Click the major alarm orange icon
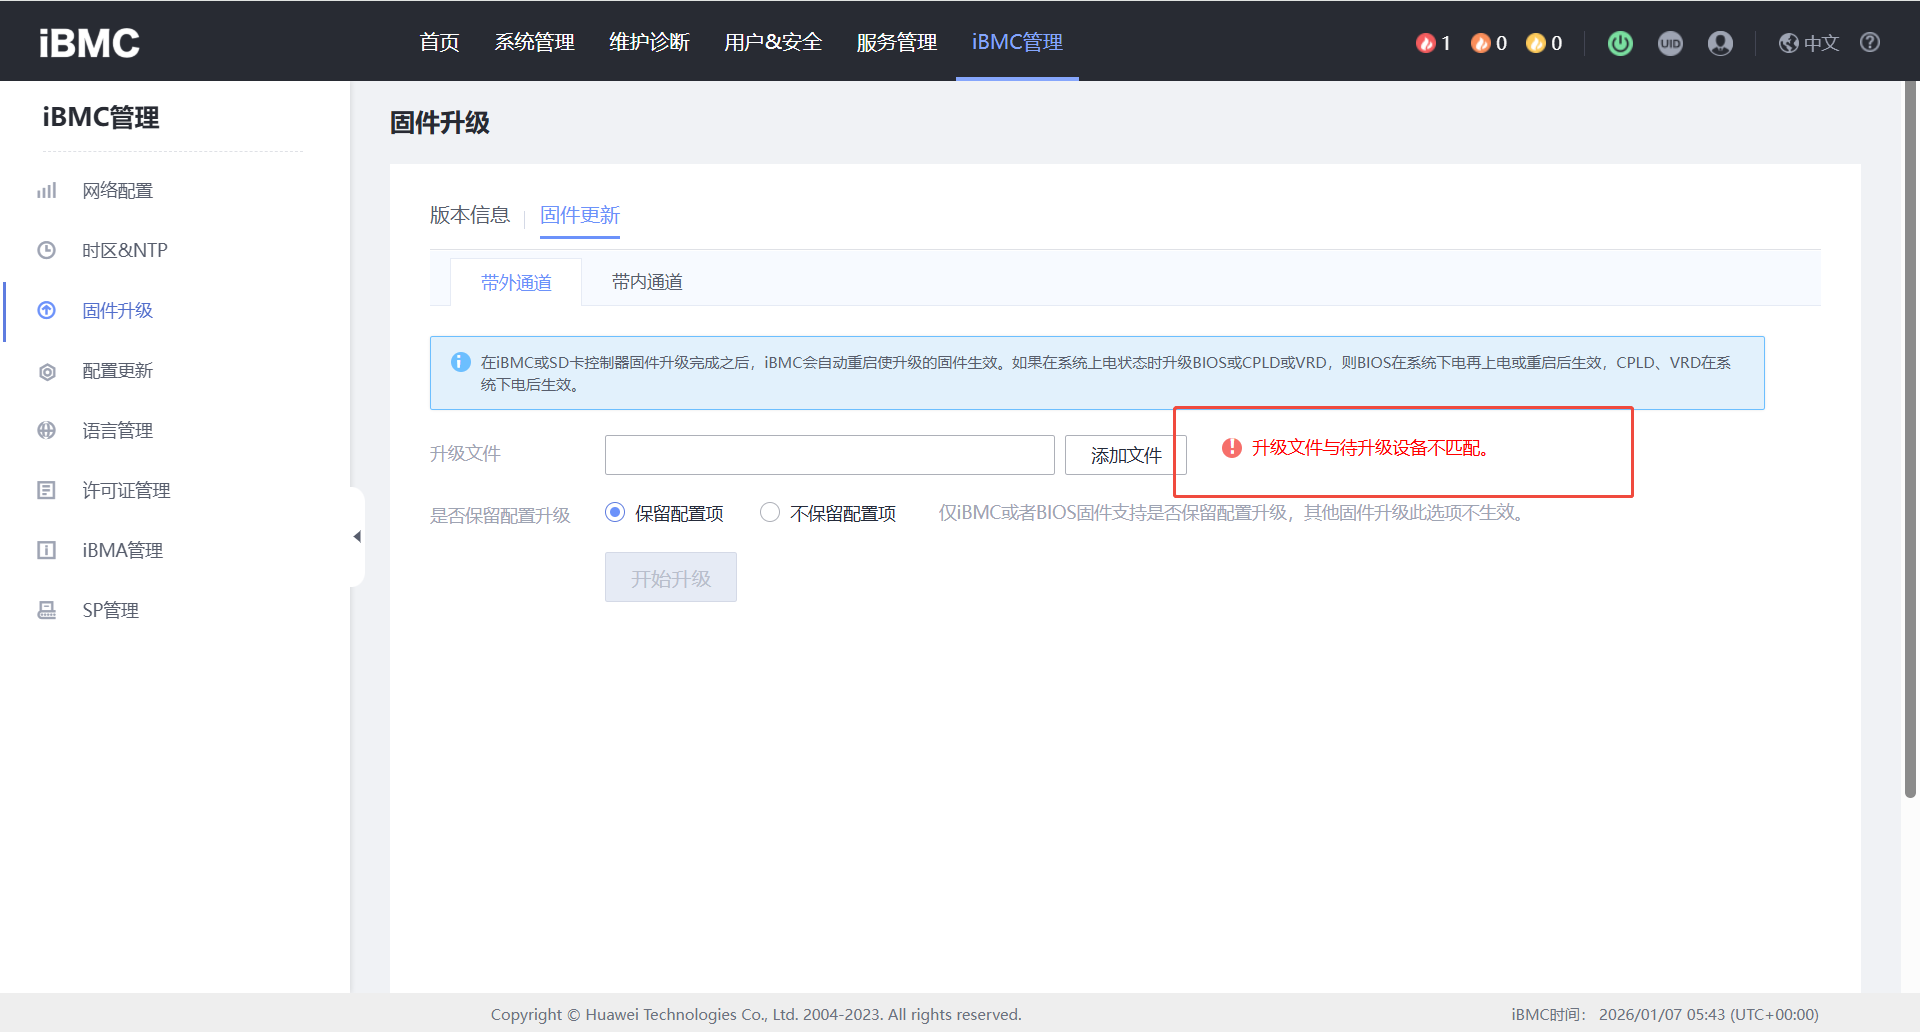 pos(1481,43)
